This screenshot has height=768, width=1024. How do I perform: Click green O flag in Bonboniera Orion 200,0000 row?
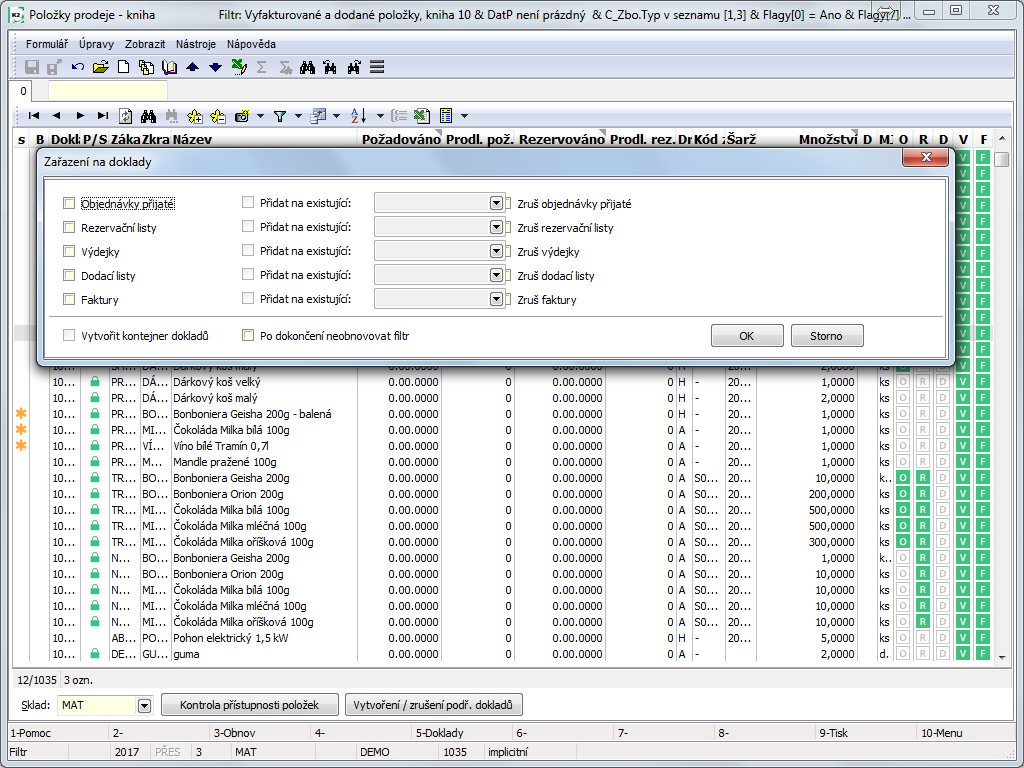point(903,494)
